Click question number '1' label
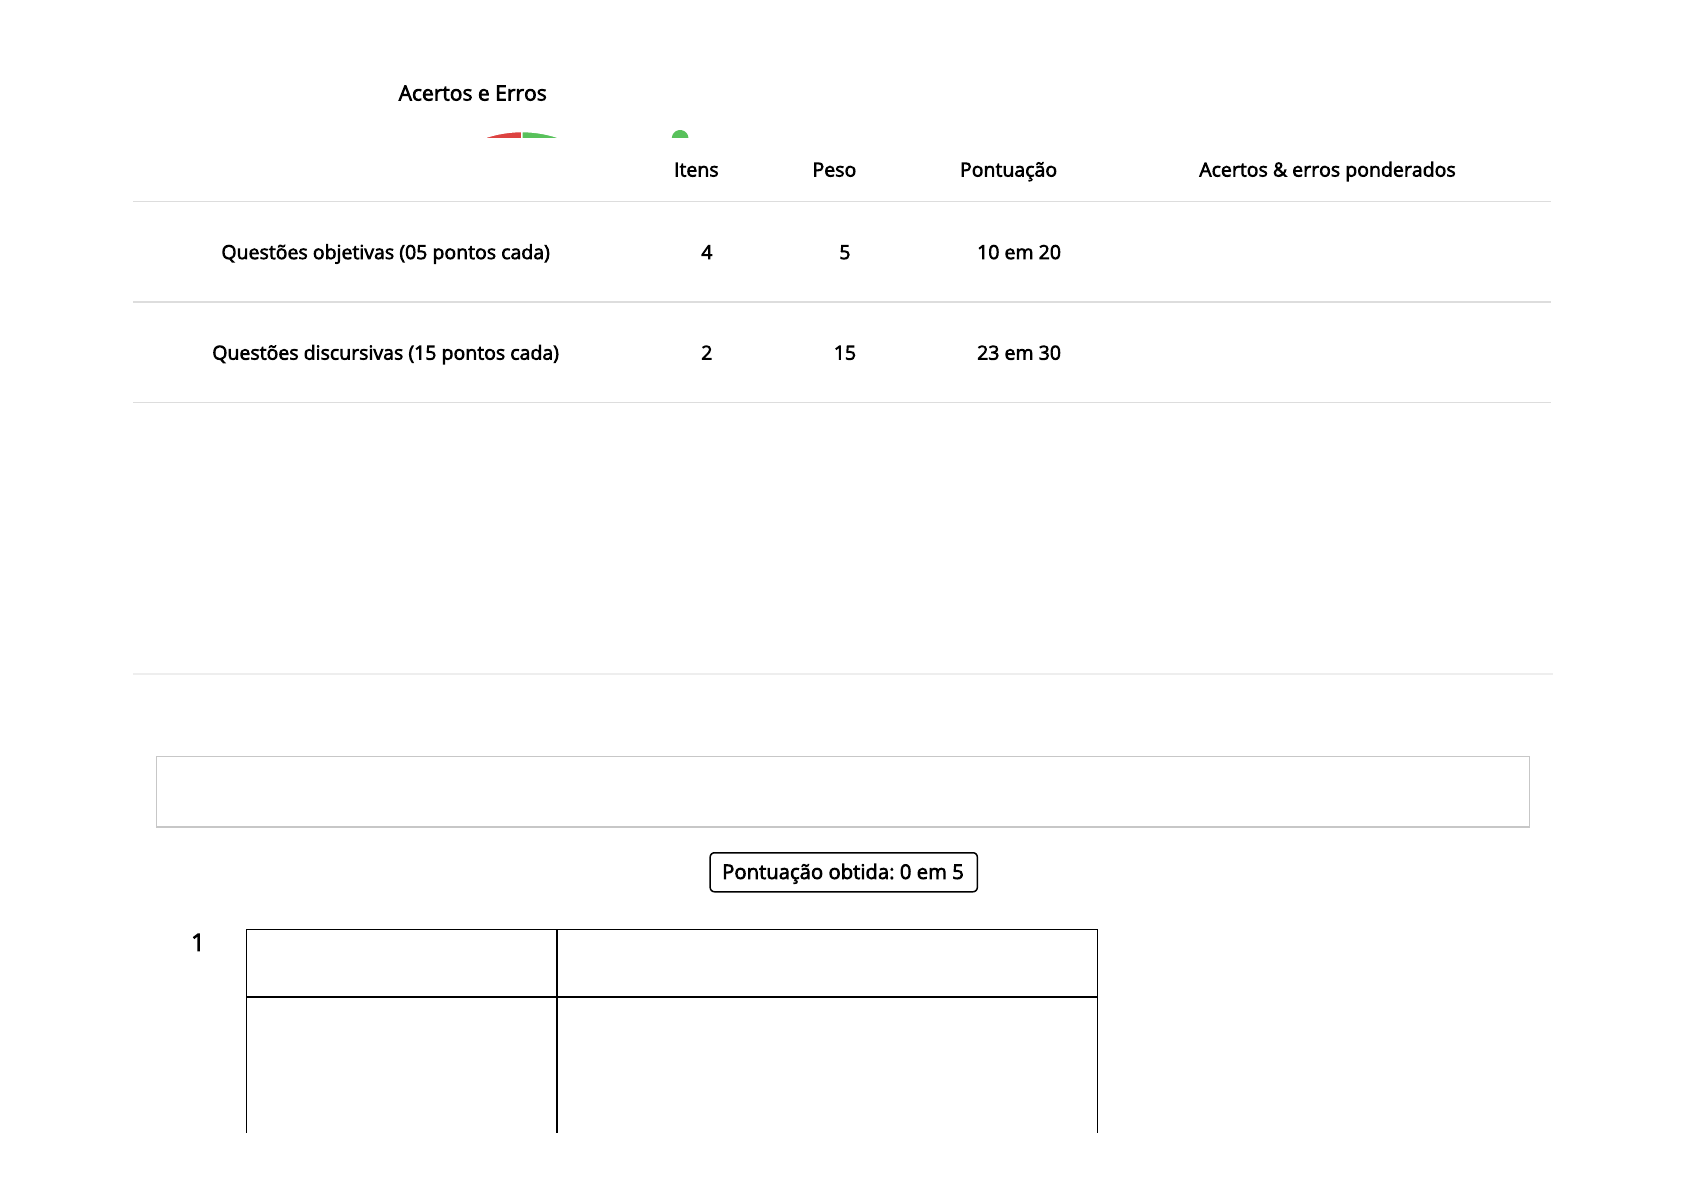The width and height of the screenshot is (1684, 1190). (x=197, y=943)
